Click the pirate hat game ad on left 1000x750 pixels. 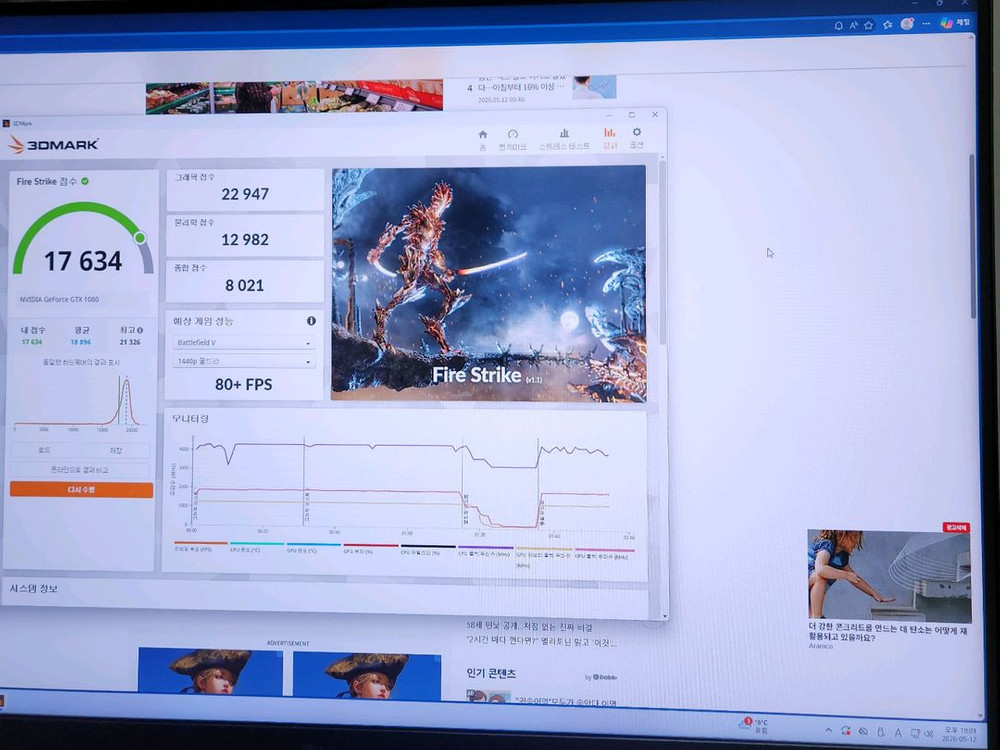(210, 672)
